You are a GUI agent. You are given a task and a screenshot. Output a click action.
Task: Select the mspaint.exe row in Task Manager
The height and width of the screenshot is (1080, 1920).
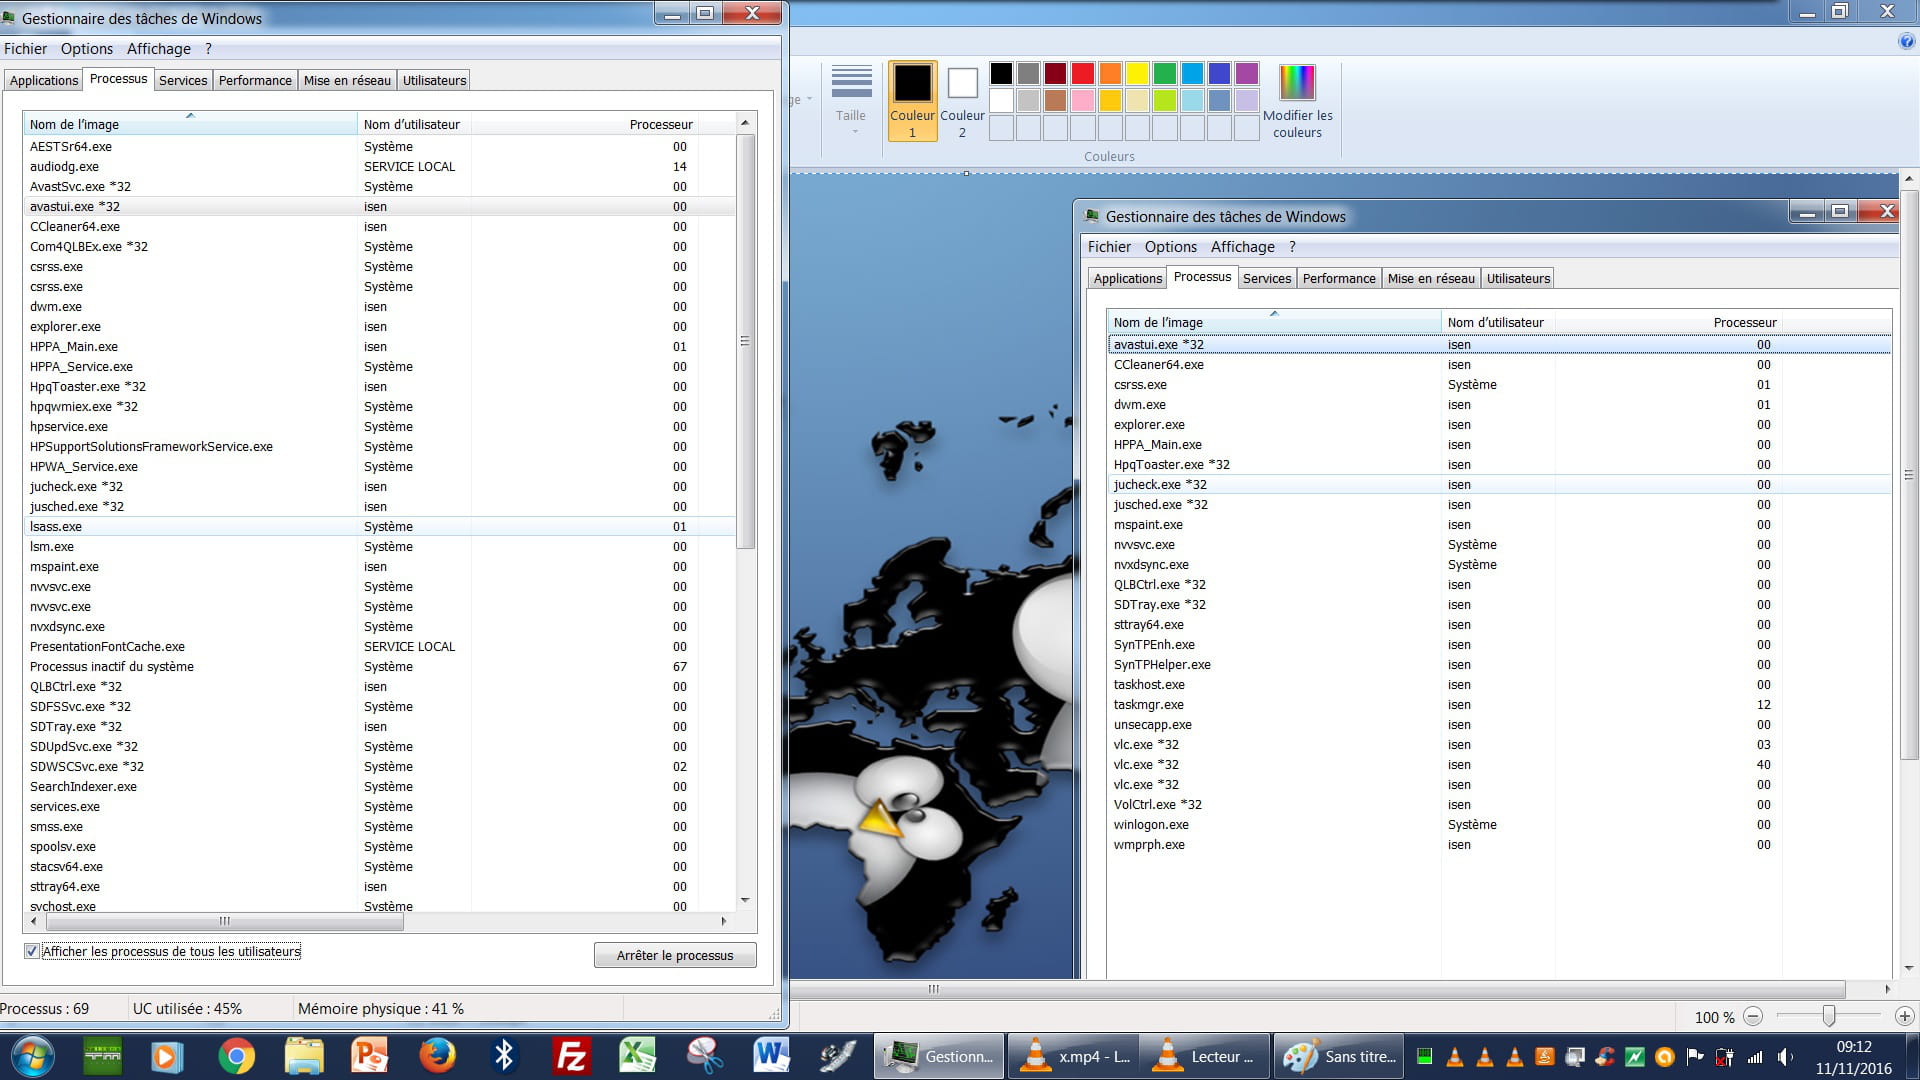click(x=379, y=566)
